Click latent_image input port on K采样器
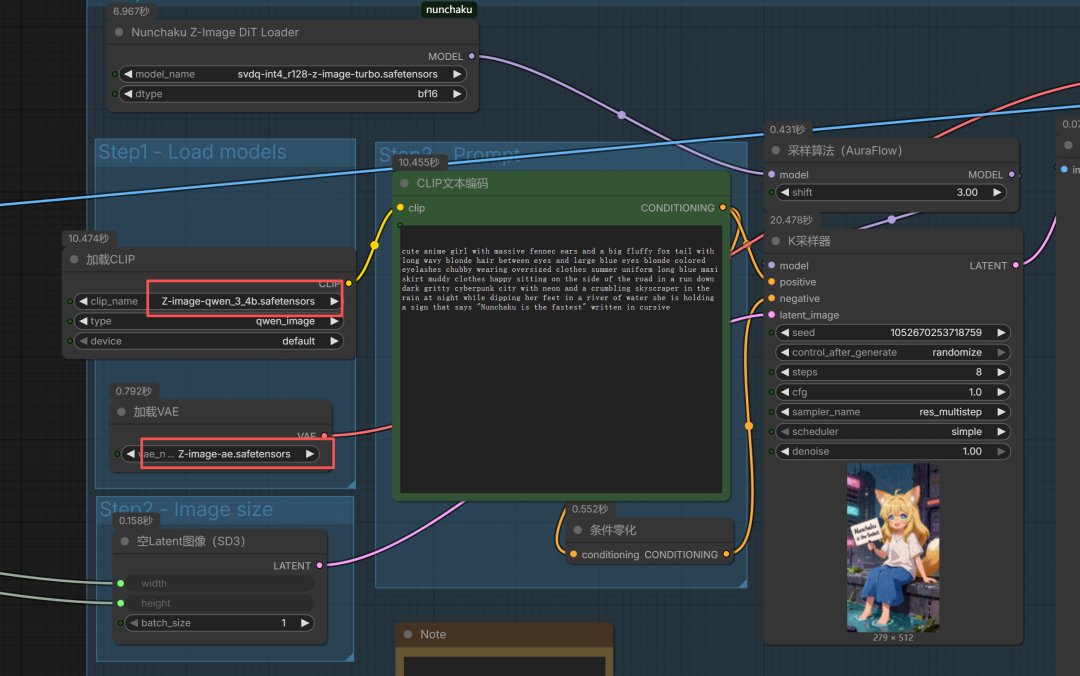This screenshot has height=676, width=1080. pyautogui.click(x=771, y=316)
